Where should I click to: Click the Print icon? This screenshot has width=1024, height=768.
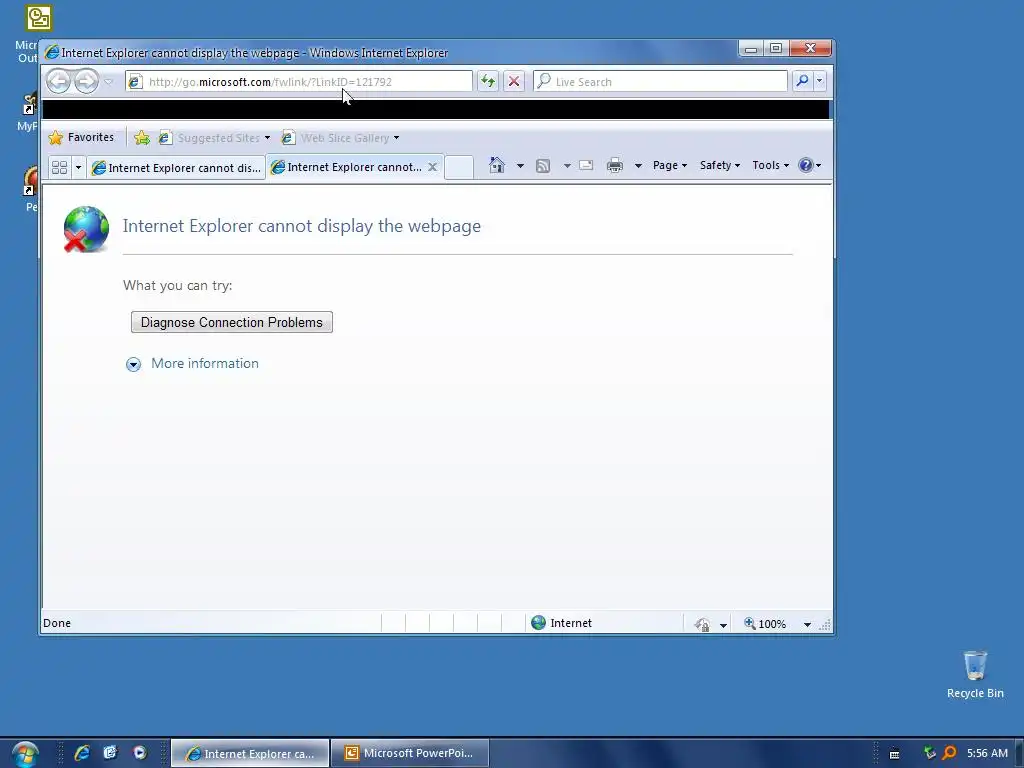coord(615,166)
